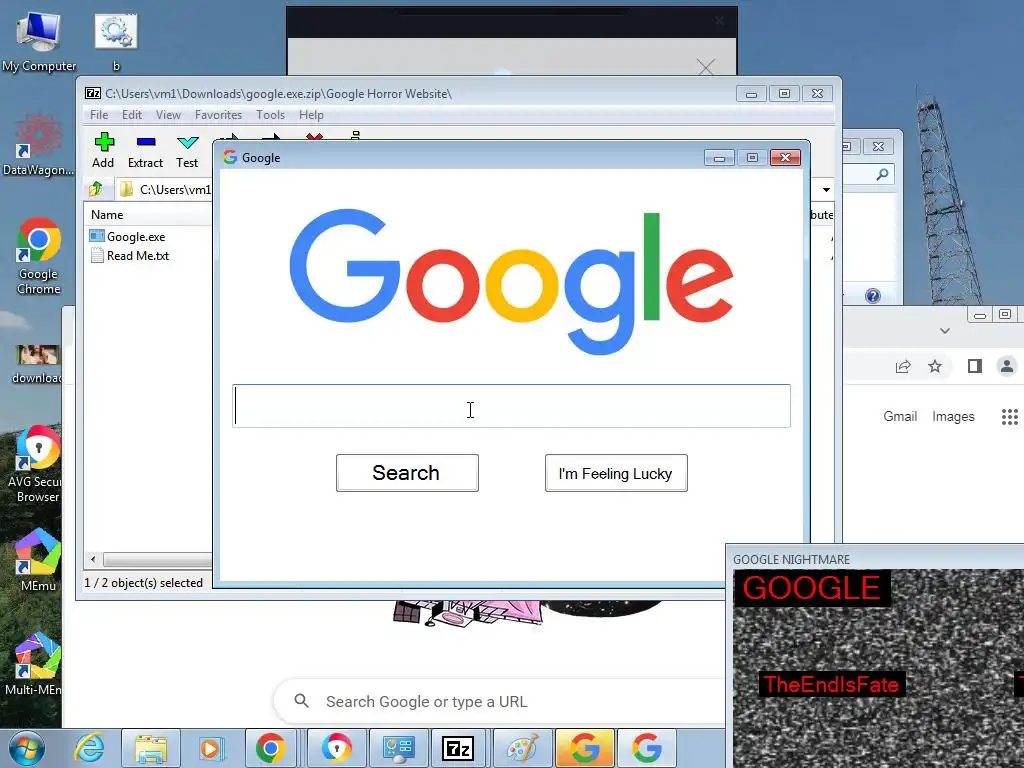This screenshot has width=1024, height=768.
Task: Go up one folder level in 7-Zip
Action: [96, 189]
